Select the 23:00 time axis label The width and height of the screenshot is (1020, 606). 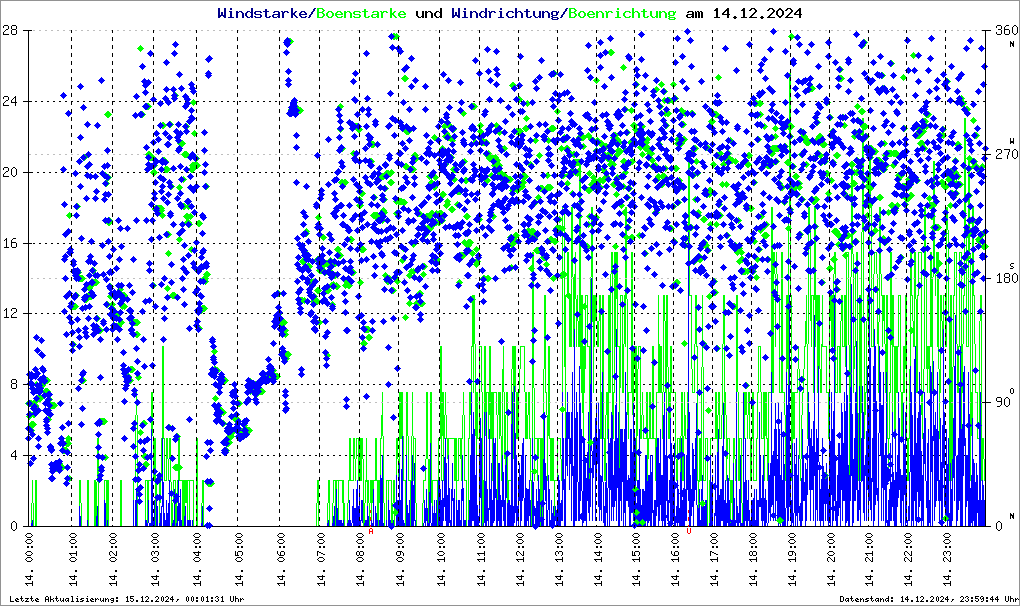point(946,562)
